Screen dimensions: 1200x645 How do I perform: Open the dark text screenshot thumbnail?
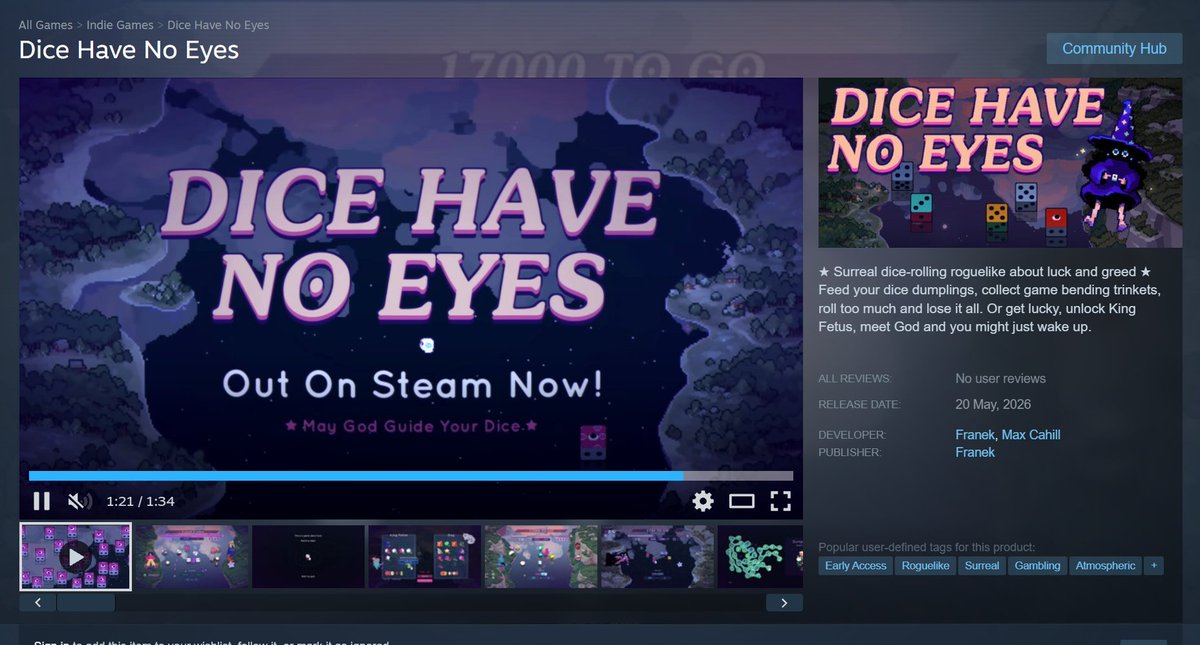click(308, 556)
